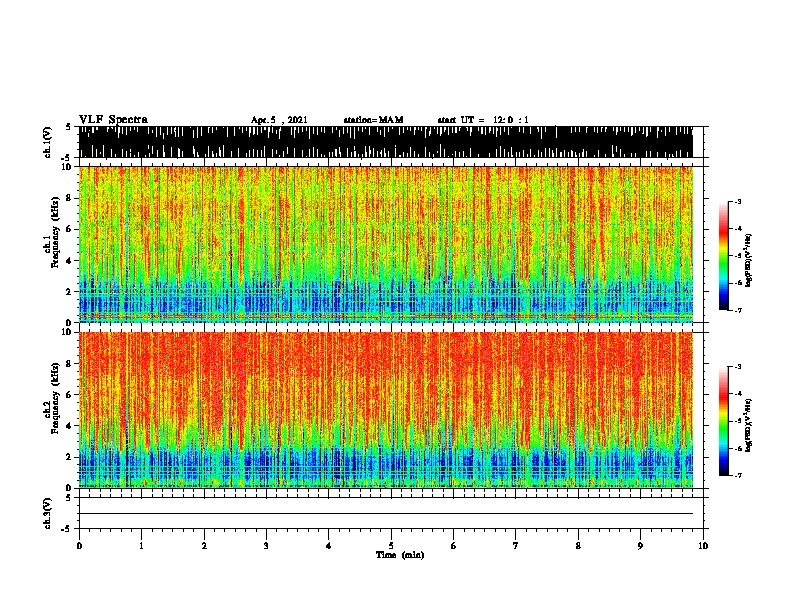
Task: Click the Time (min) axis label
Action: point(400,555)
